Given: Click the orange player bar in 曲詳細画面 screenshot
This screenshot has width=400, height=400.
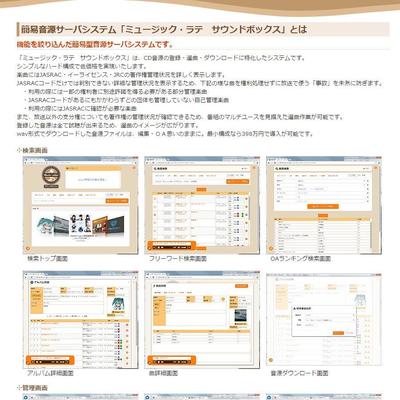Looking at the screenshot, I should tap(172, 360).
